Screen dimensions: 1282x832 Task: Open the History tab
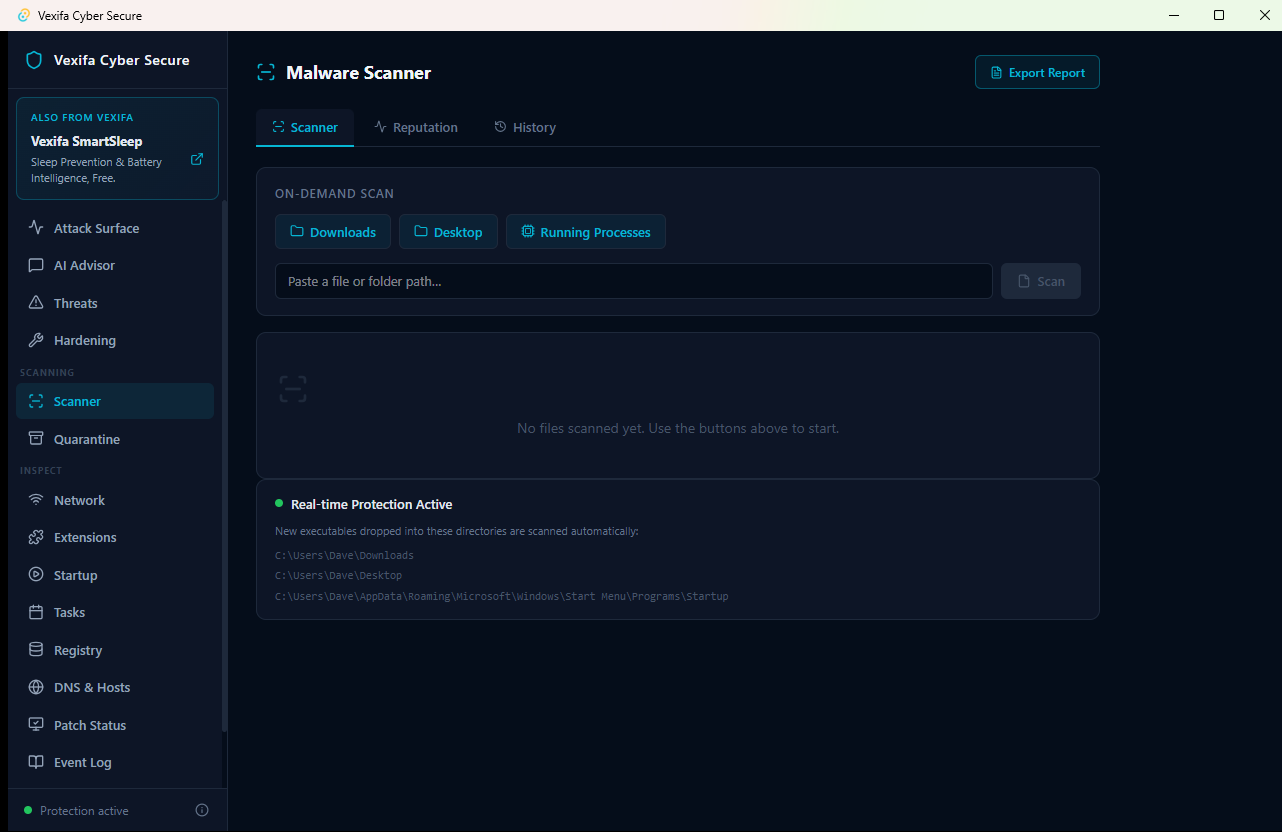[525, 127]
